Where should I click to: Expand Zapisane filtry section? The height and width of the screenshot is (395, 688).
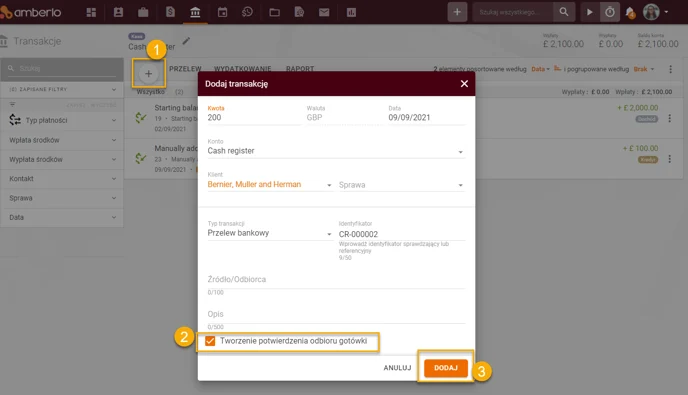[62, 90]
